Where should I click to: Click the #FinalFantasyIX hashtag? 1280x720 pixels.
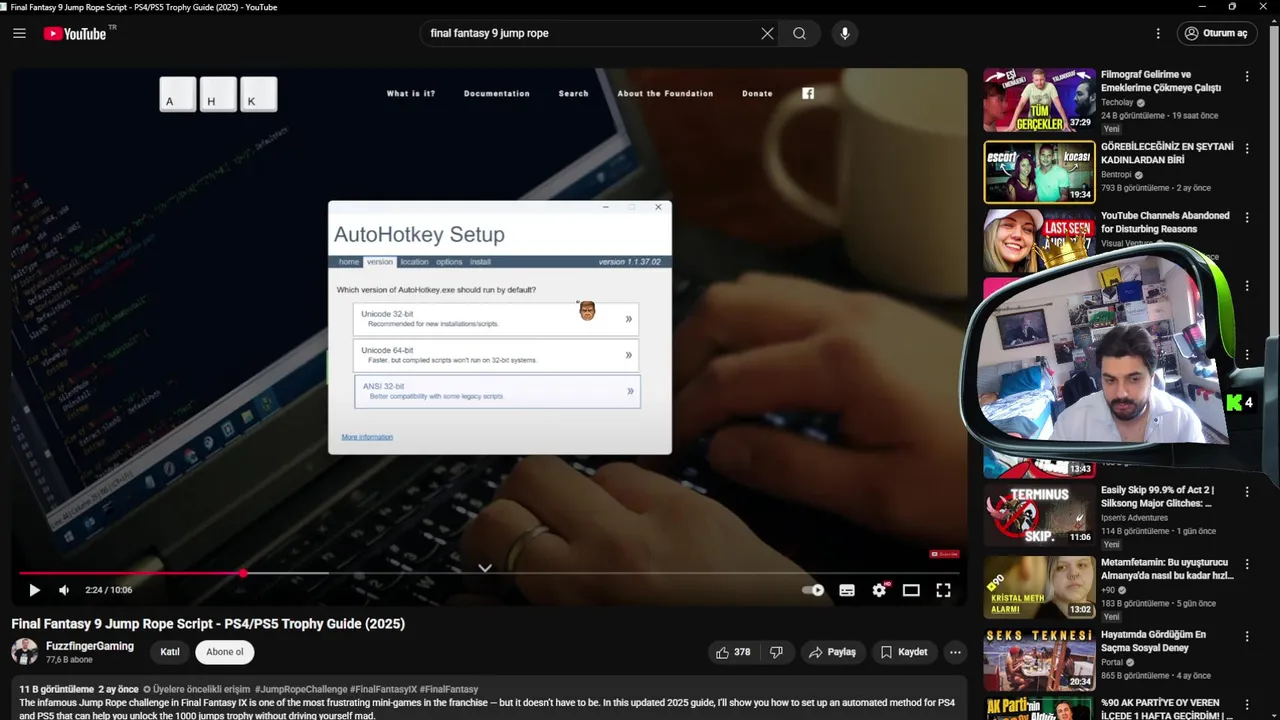pos(383,689)
